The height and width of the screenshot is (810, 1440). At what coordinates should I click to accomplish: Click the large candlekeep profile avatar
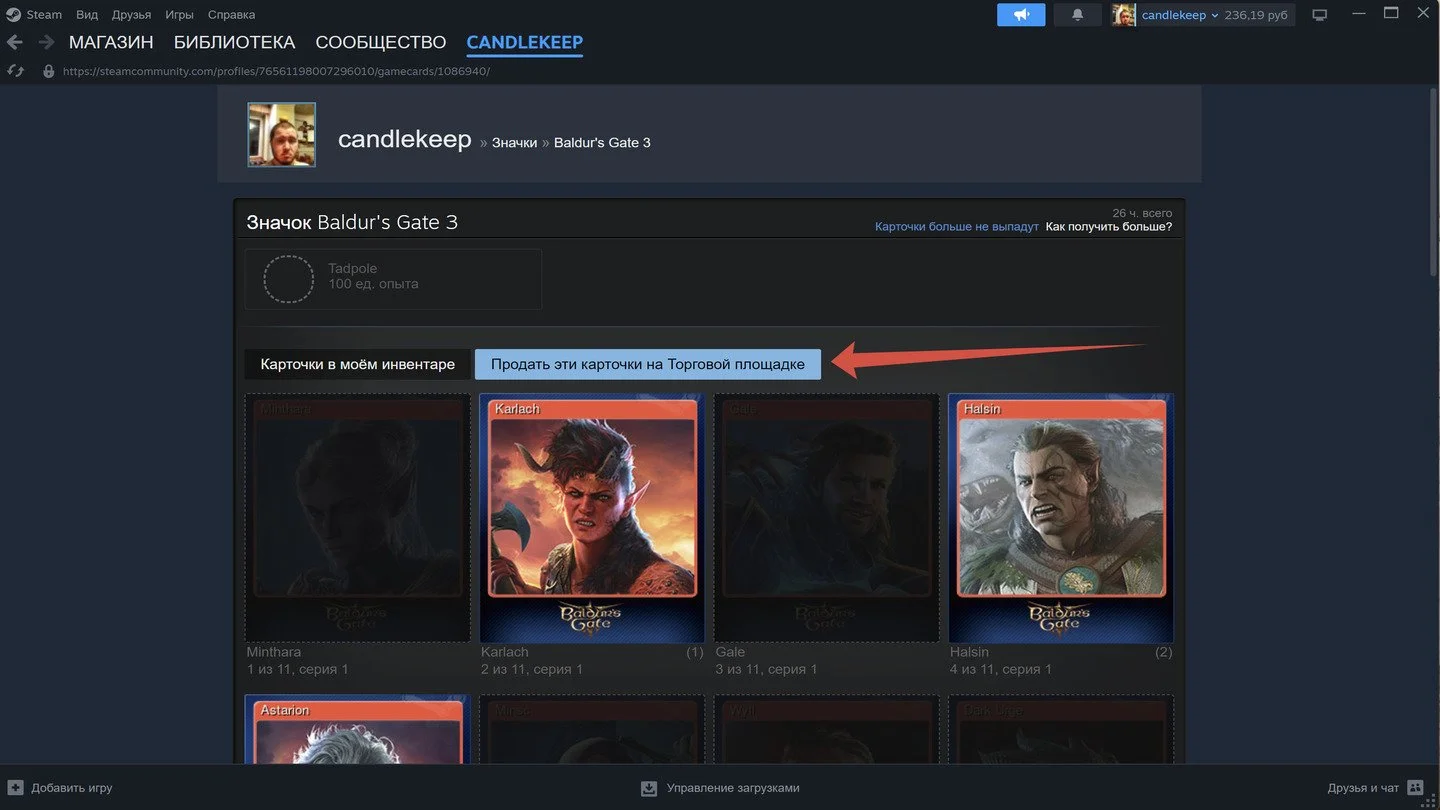click(x=282, y=135)
